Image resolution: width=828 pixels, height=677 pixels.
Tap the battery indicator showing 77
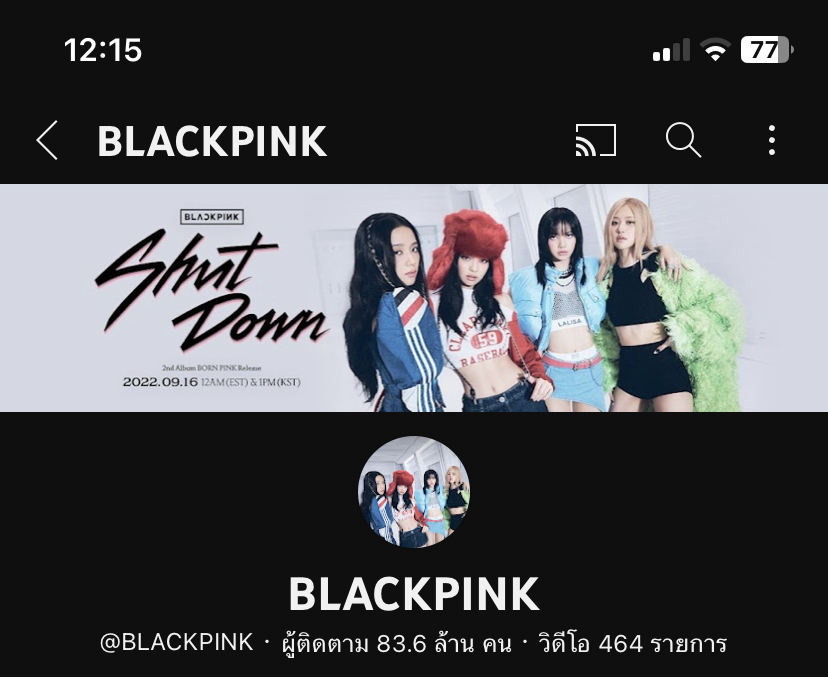767,51
